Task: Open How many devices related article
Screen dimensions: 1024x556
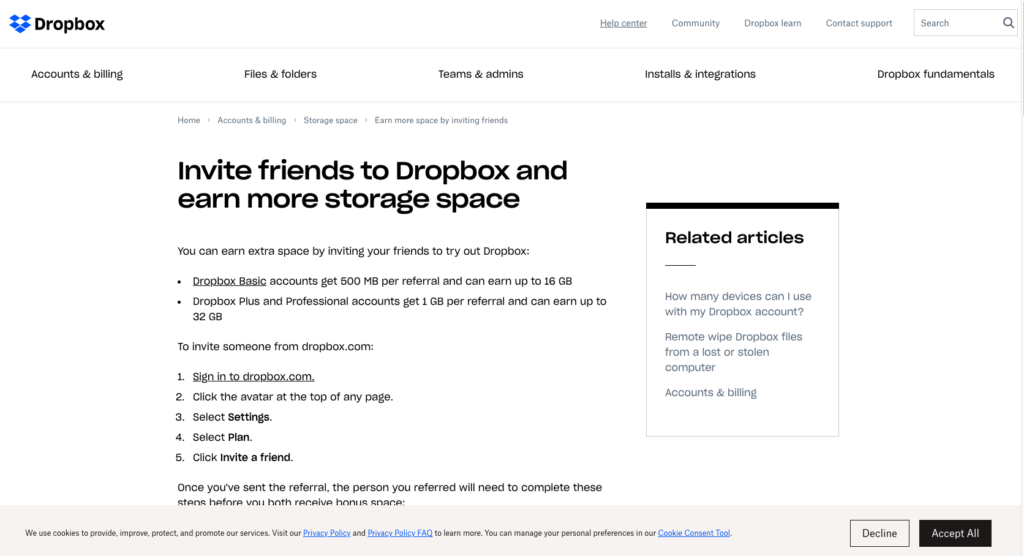Action: (x=738, y=304)
